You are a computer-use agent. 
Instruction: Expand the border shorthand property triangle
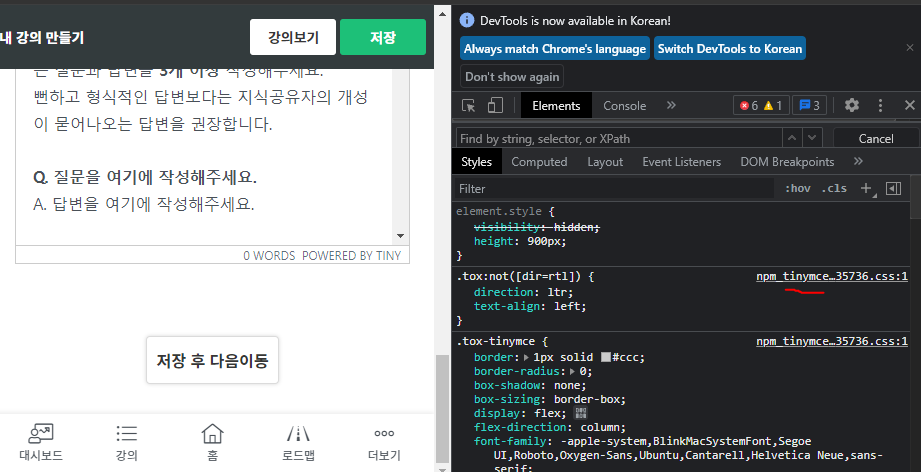pyautogui.click(x=528, y=357)
